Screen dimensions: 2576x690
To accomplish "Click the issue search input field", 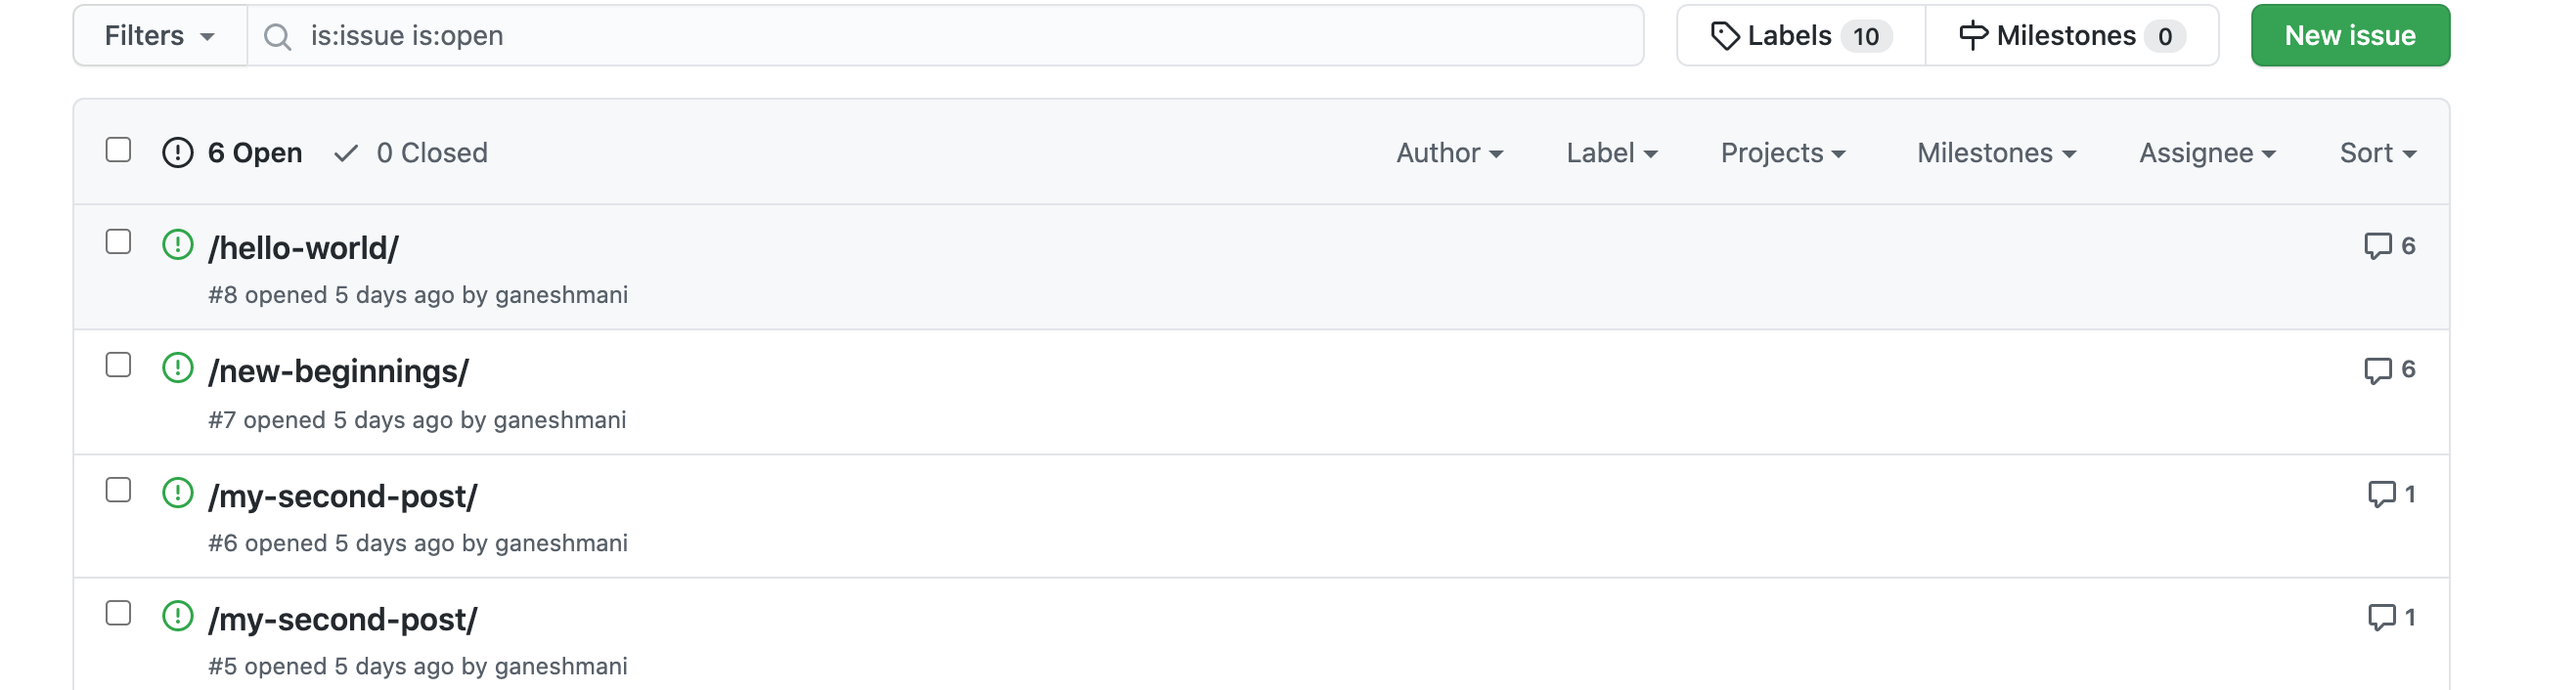I will (x=960, y=36).
